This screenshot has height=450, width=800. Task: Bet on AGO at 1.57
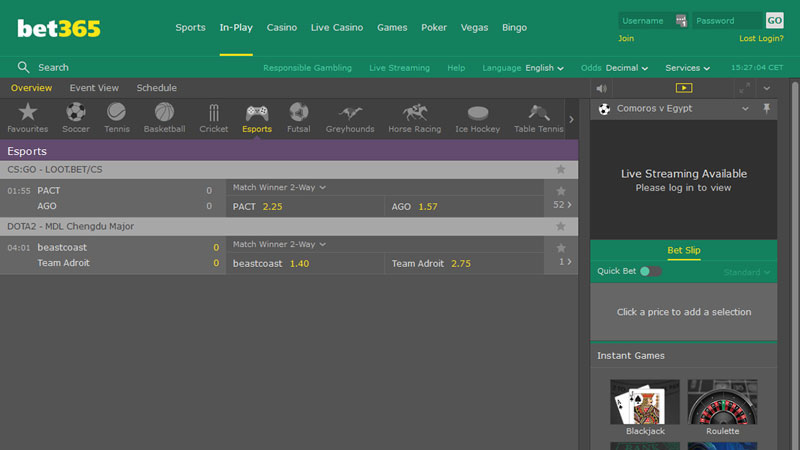[x=464, y=207]
